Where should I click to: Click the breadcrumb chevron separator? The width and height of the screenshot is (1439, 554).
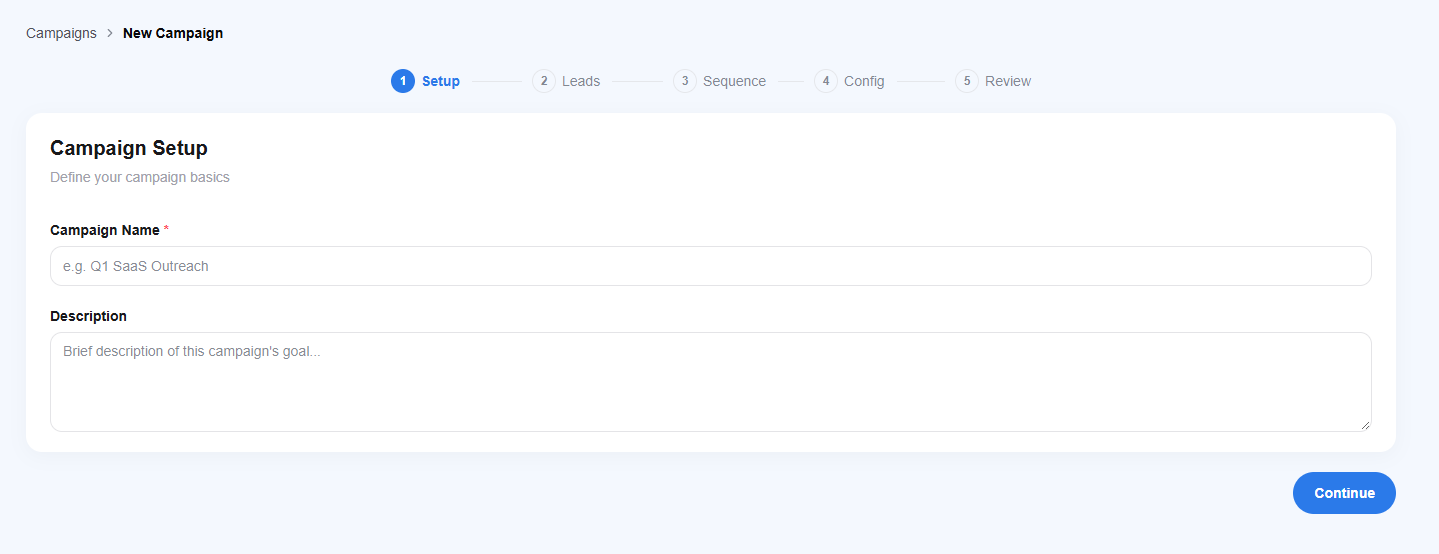coord(110,33)
